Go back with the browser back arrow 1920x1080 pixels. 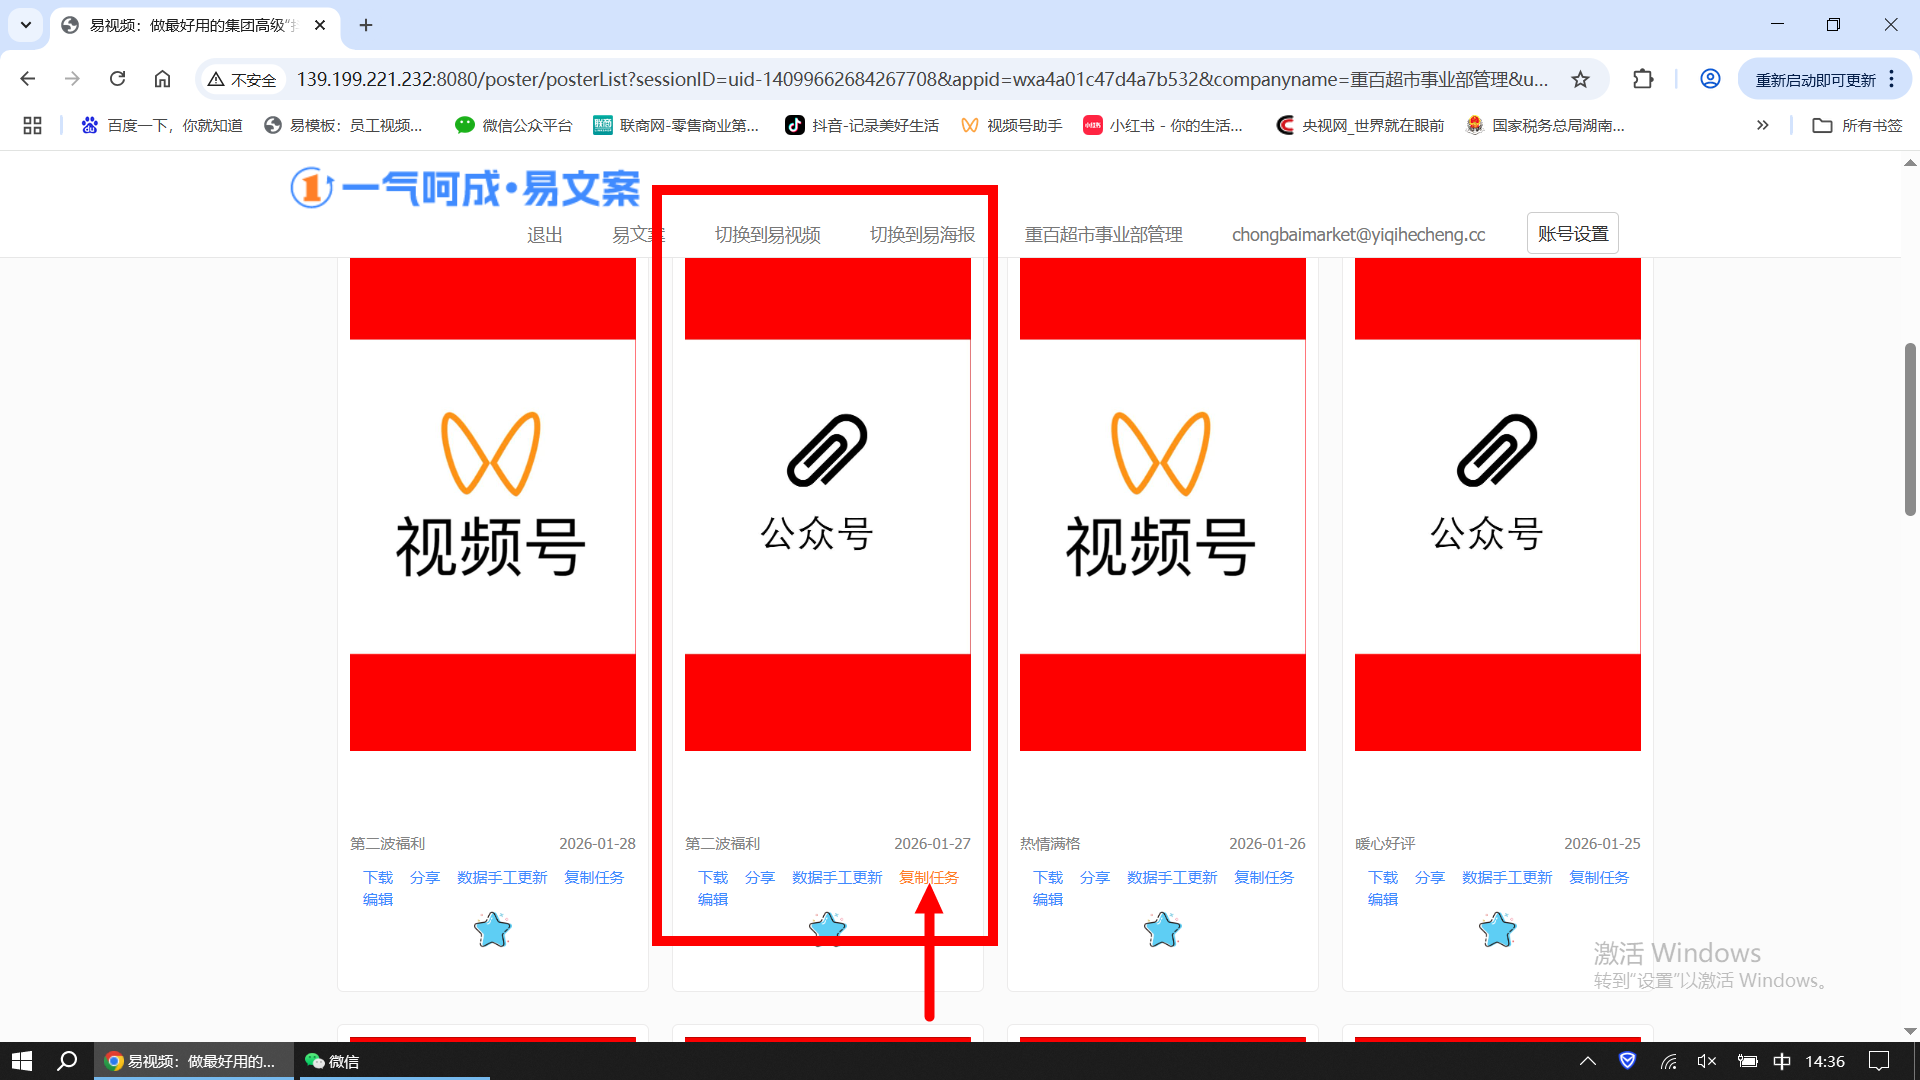pyautogui.click(x=28, y=79)
